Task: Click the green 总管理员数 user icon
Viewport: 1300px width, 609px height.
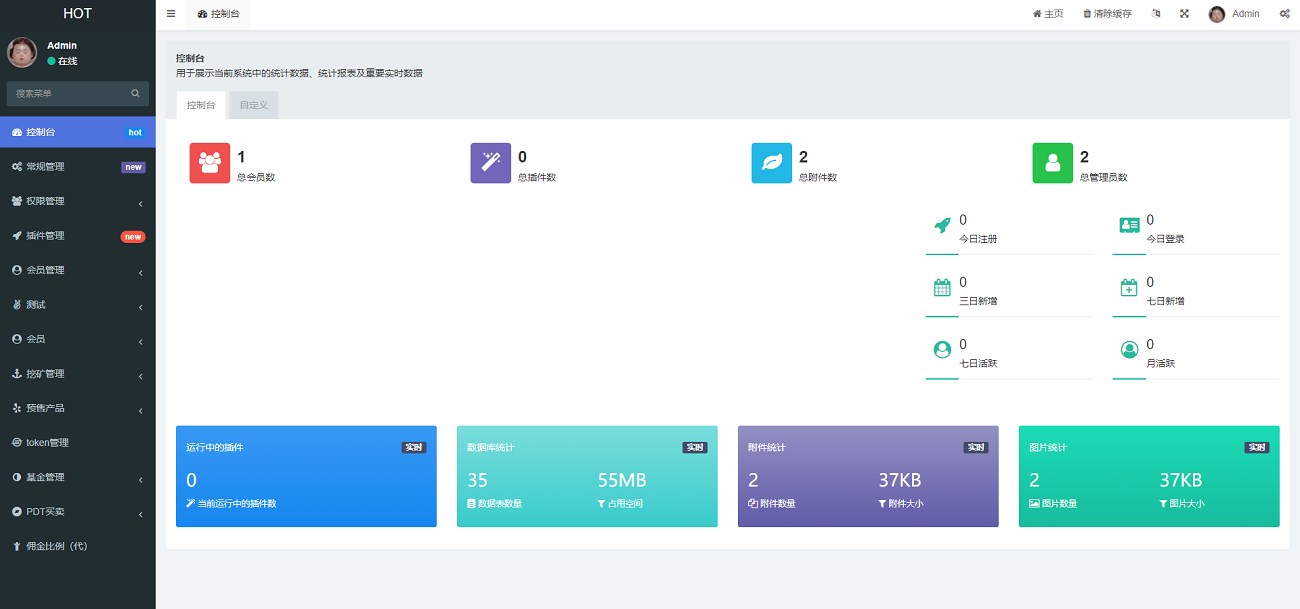Action: tap(1052, 163)
